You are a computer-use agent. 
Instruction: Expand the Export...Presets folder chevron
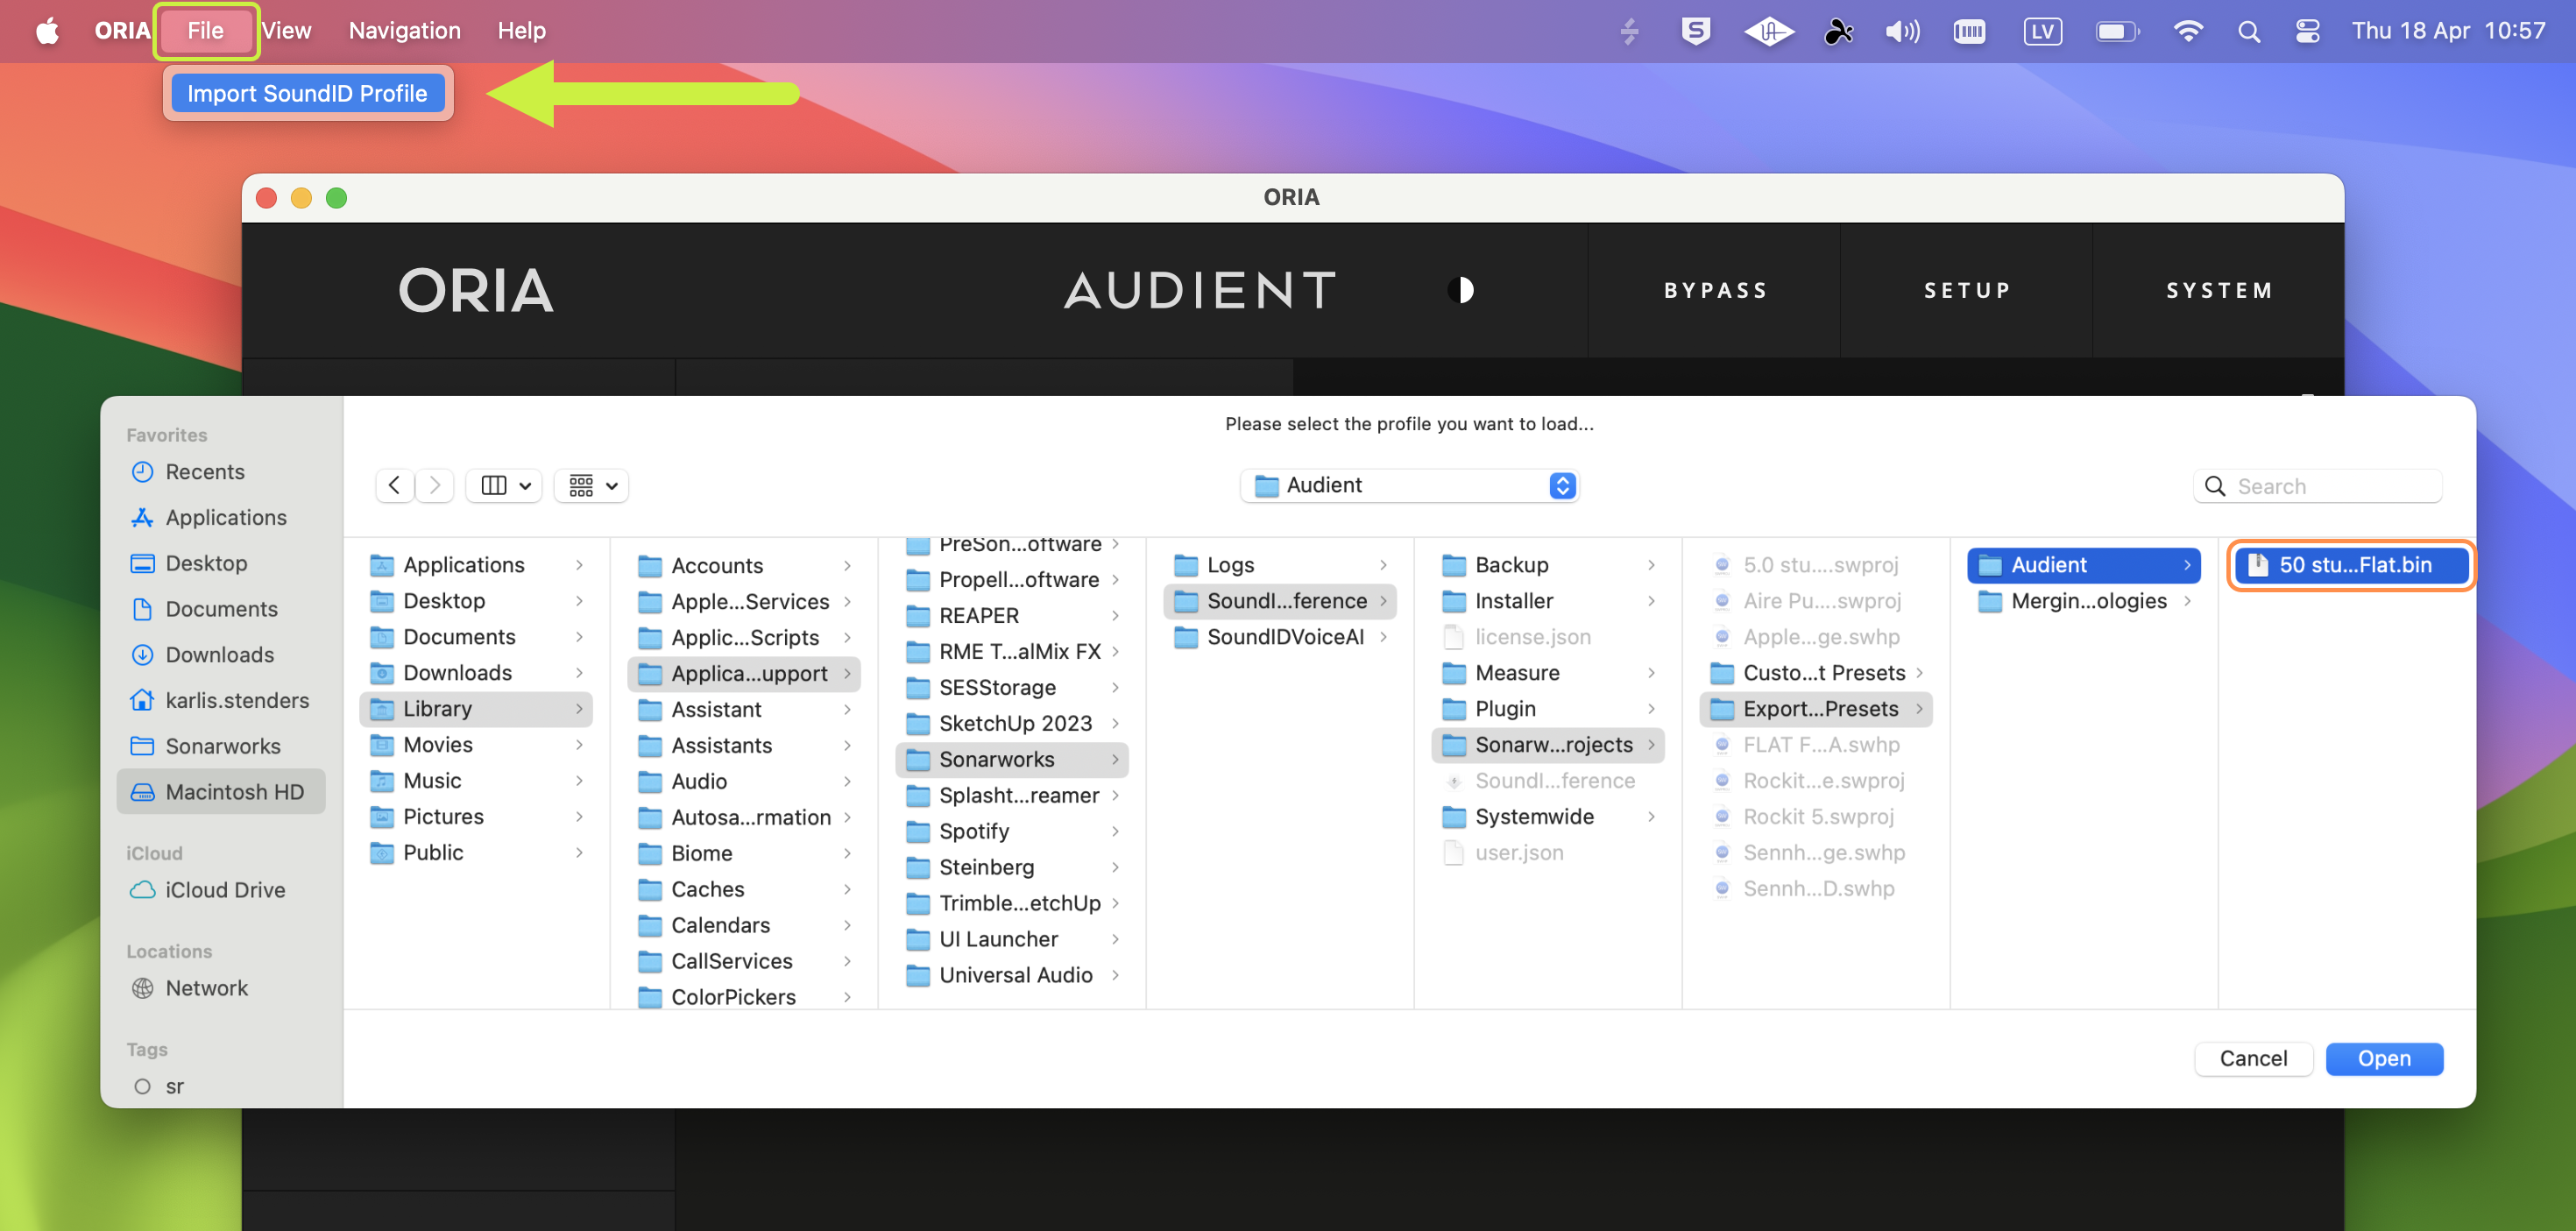click(x=1919, y=709)
